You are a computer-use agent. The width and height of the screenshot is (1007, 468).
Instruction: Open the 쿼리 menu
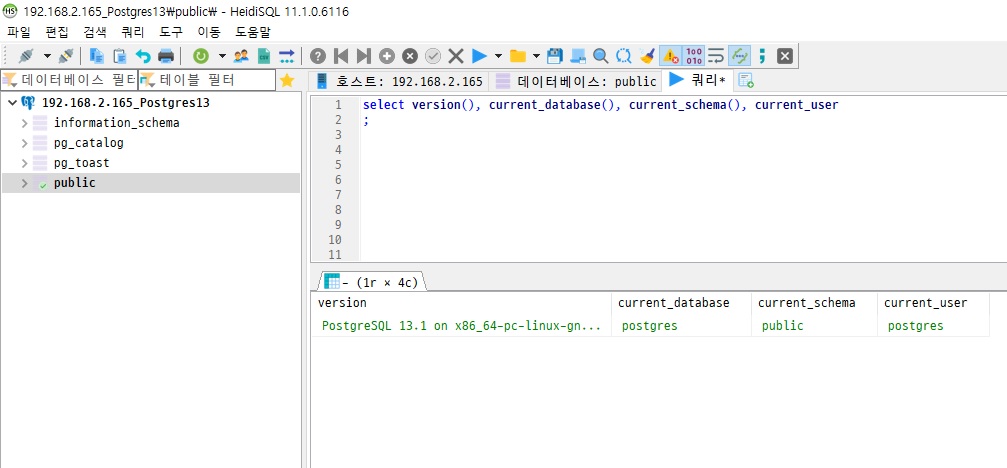click(x=133, y=31)
